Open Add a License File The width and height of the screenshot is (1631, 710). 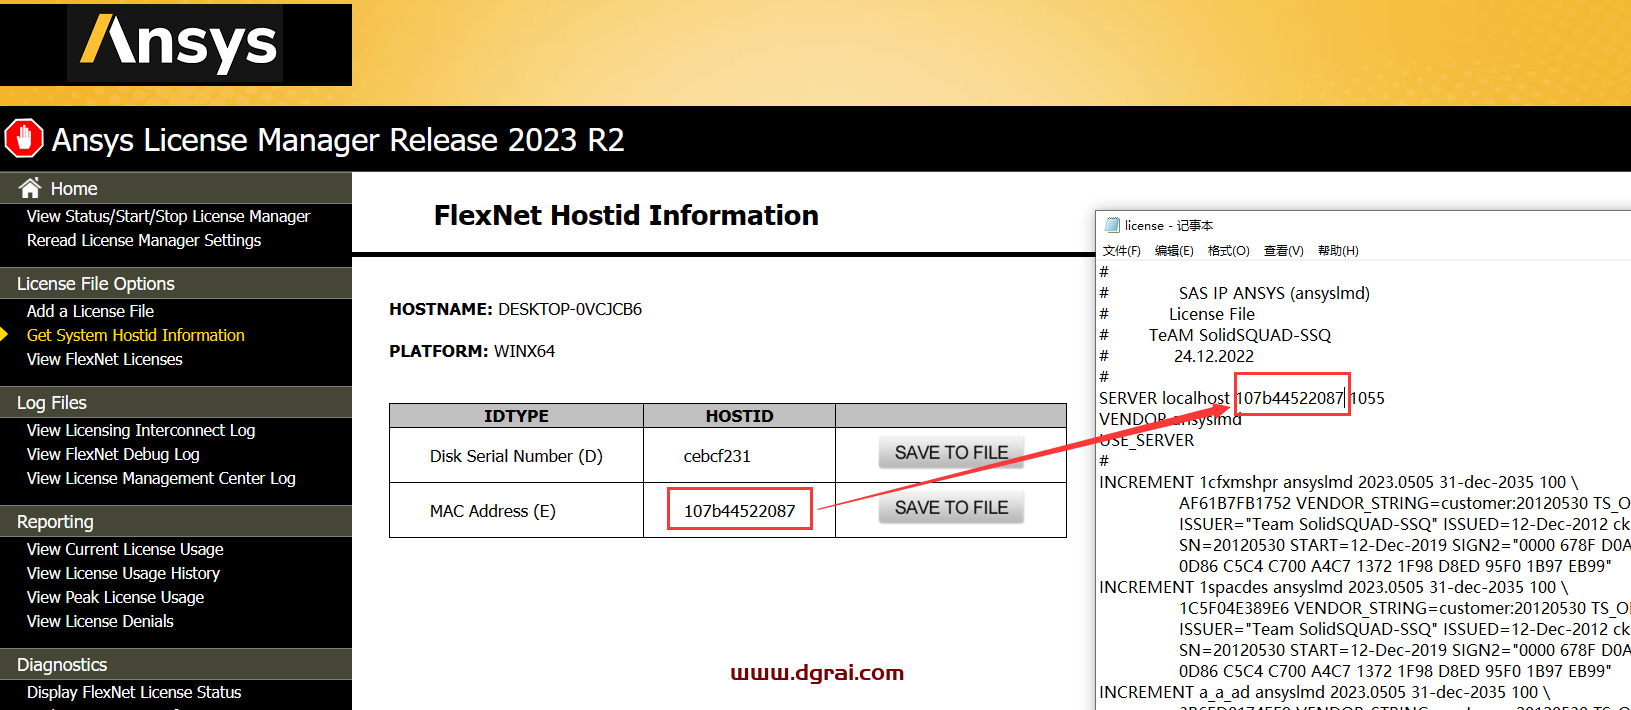click(x=90, y=311)
